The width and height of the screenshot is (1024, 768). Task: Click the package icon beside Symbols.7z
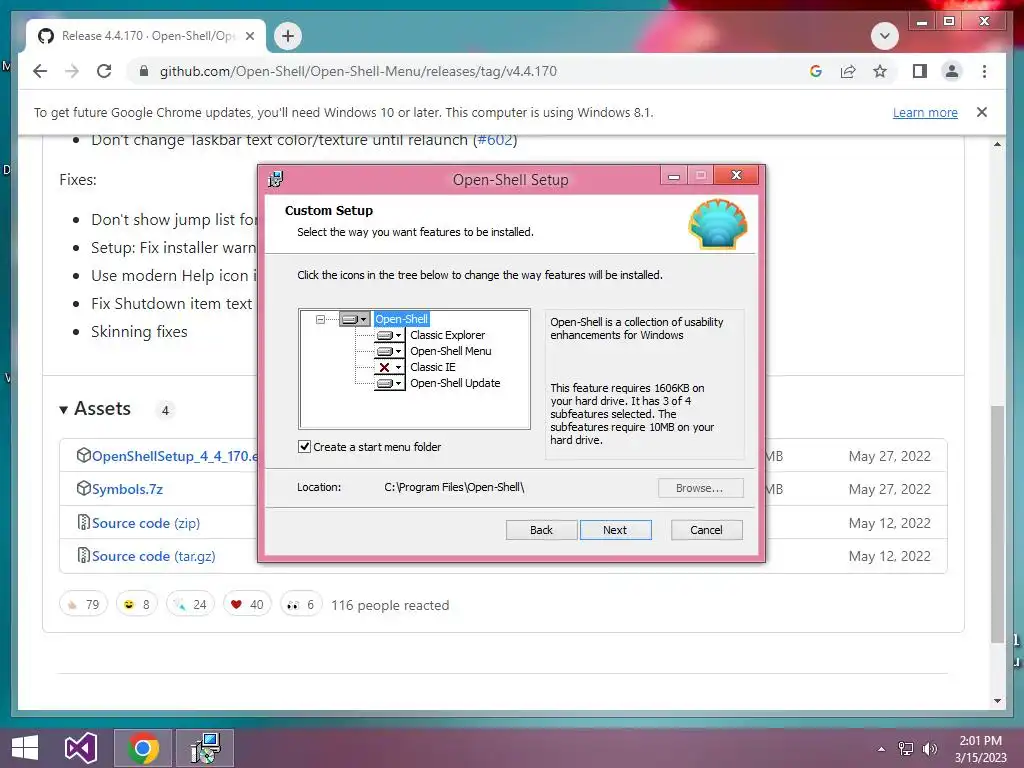(84, 488)
